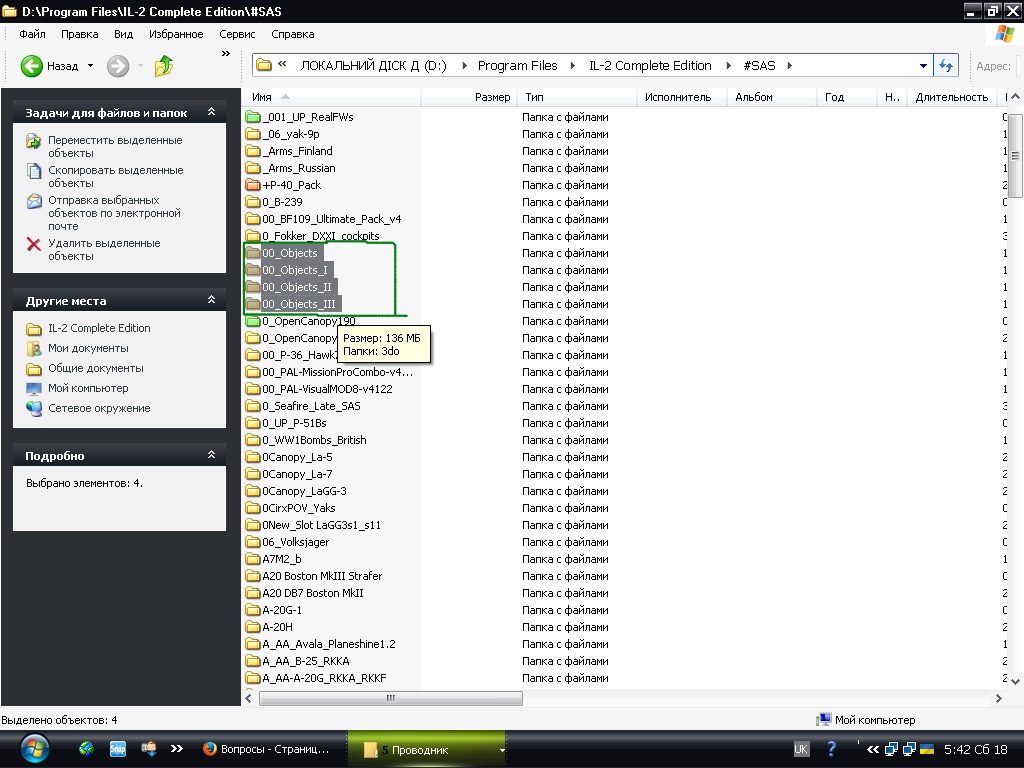The width and height of the screenshot is (1024, 768).
Task: Click the Windows Start orb
Action: click(x=34, y=749)
